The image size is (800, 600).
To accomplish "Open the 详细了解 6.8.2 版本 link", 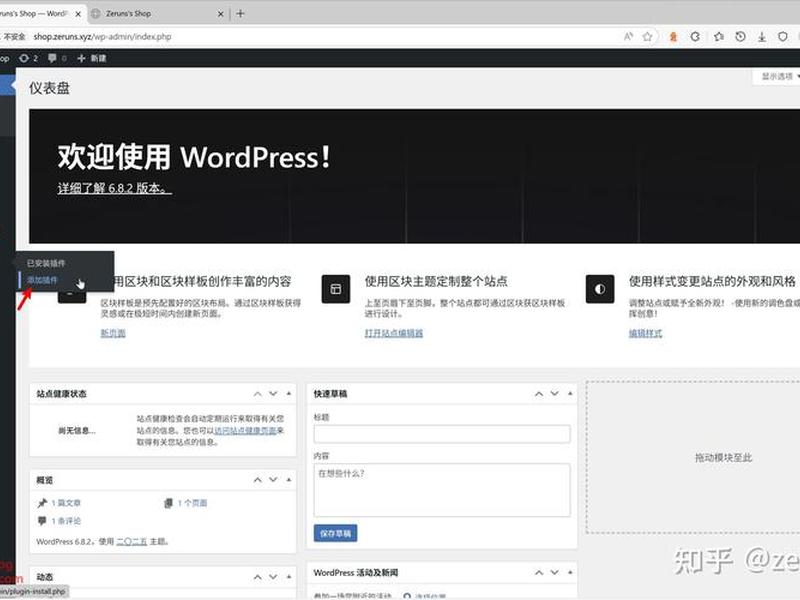I will (x=114, y=188).
